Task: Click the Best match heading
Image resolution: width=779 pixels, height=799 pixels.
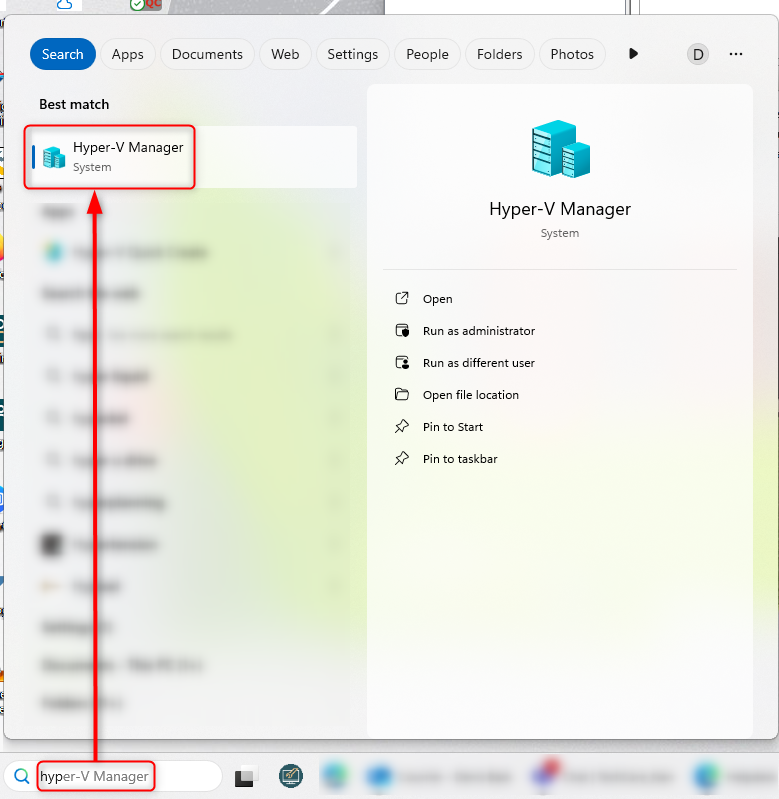Action: (74, 104)
